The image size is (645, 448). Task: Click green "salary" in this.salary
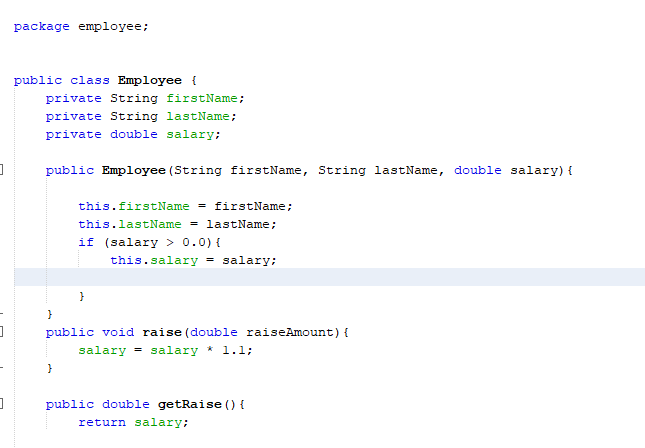coord(174,261)
